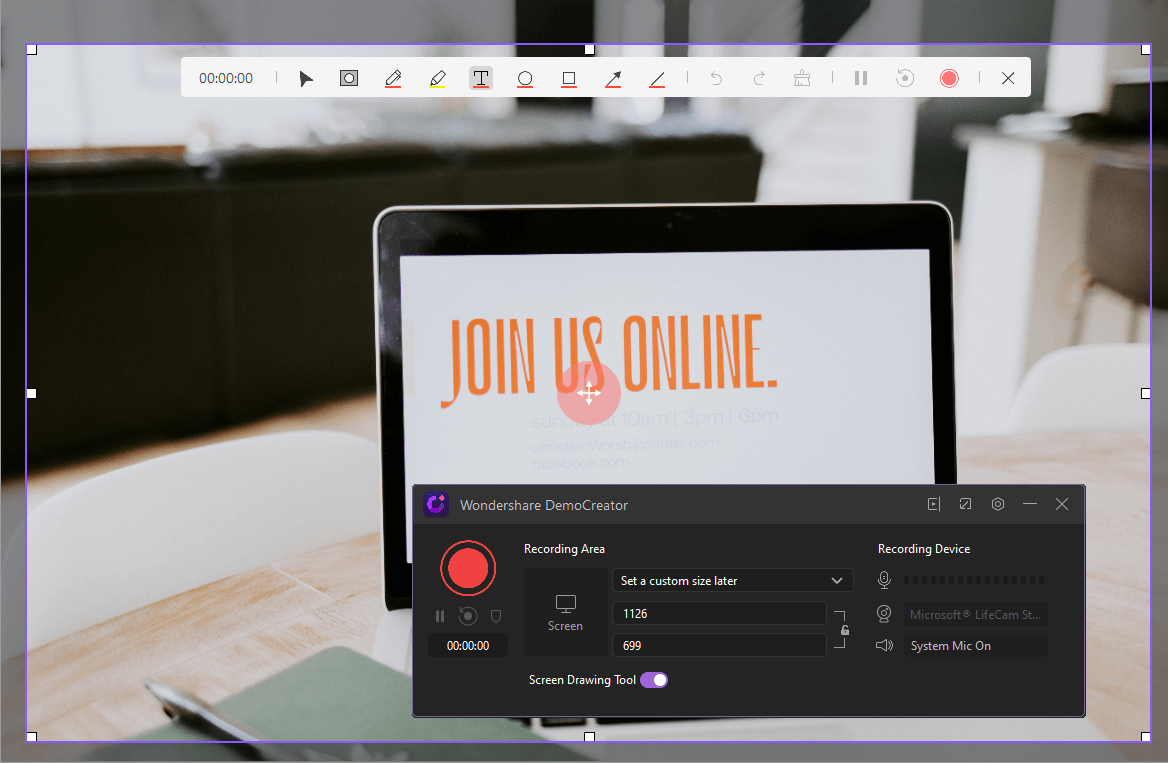Click the Recording Area label
Screen dimensions: 1168x763
(x=564, y=548)
